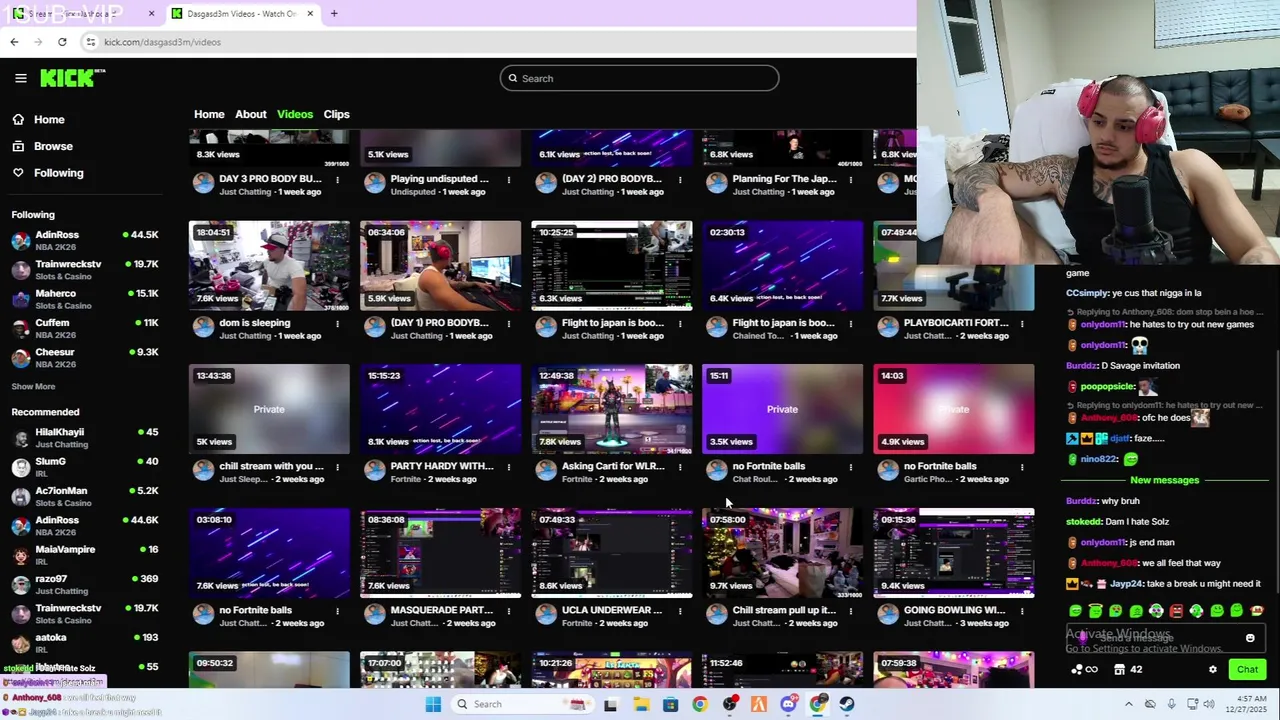The height and width of the screenshot is (720, 1280).
Task: Open 'Asking Carti for WLR' video thumbnail
Action: (611, 409)
